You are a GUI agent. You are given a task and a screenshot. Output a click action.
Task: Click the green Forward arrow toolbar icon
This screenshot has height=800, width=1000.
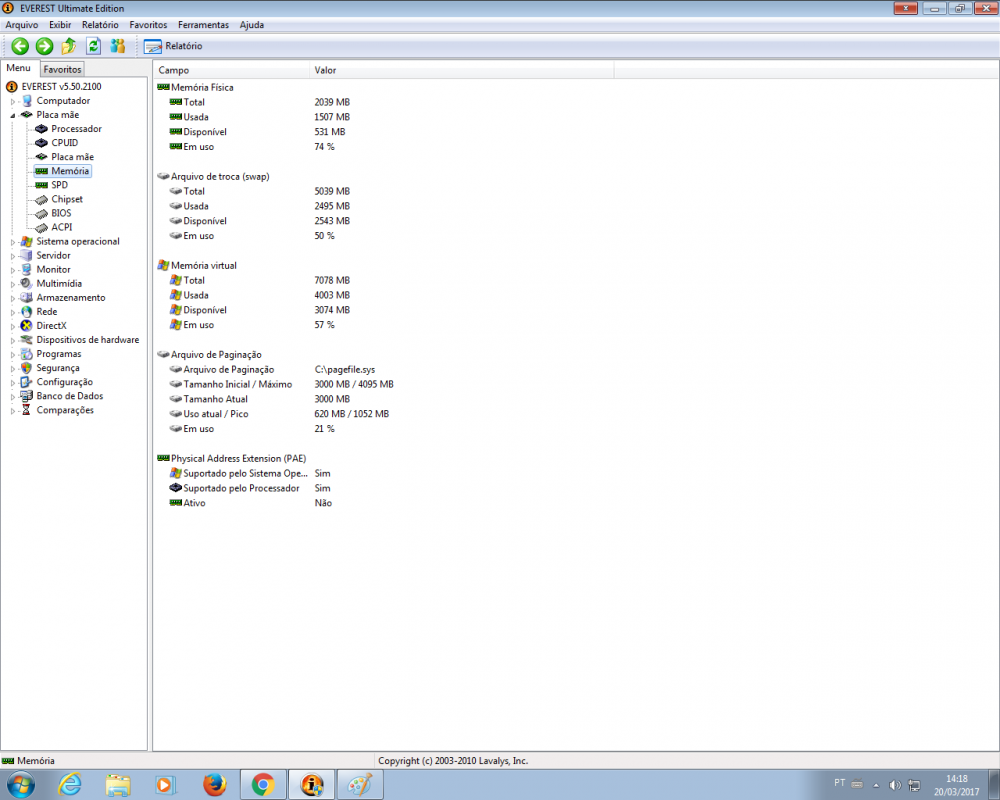pos(44,46)
